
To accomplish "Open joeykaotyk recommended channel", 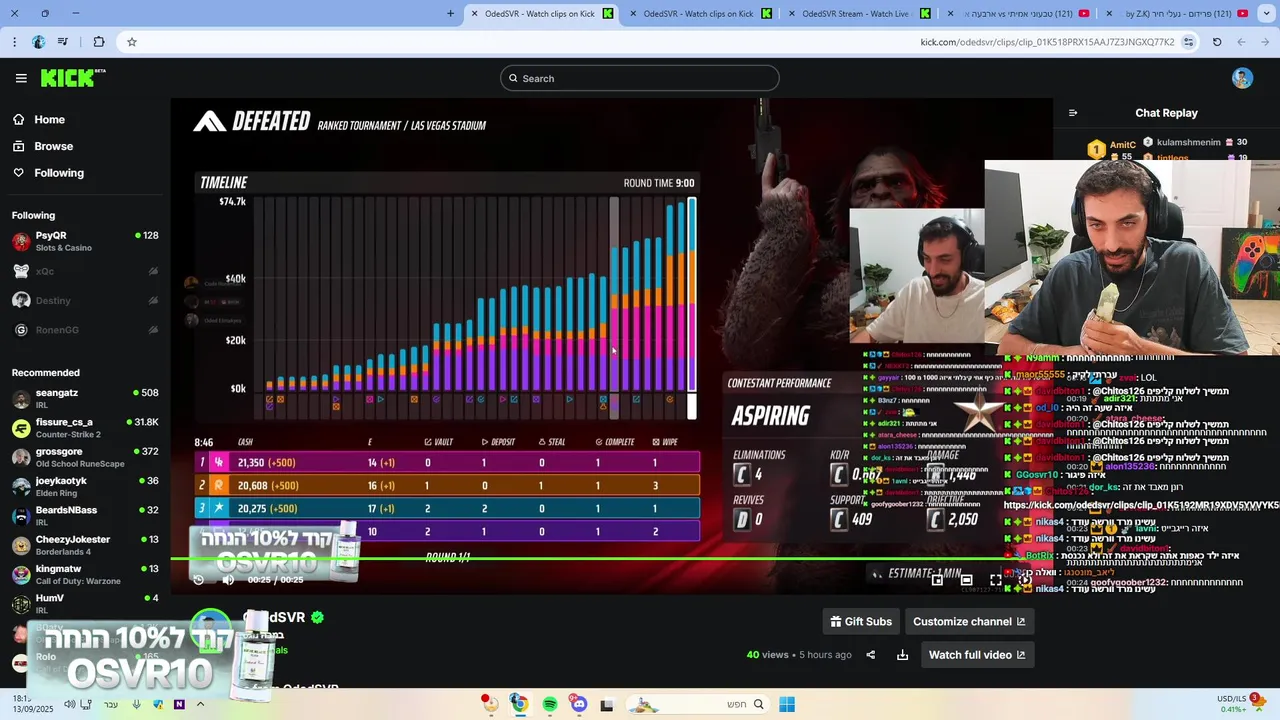I will (x=85, y=486).
